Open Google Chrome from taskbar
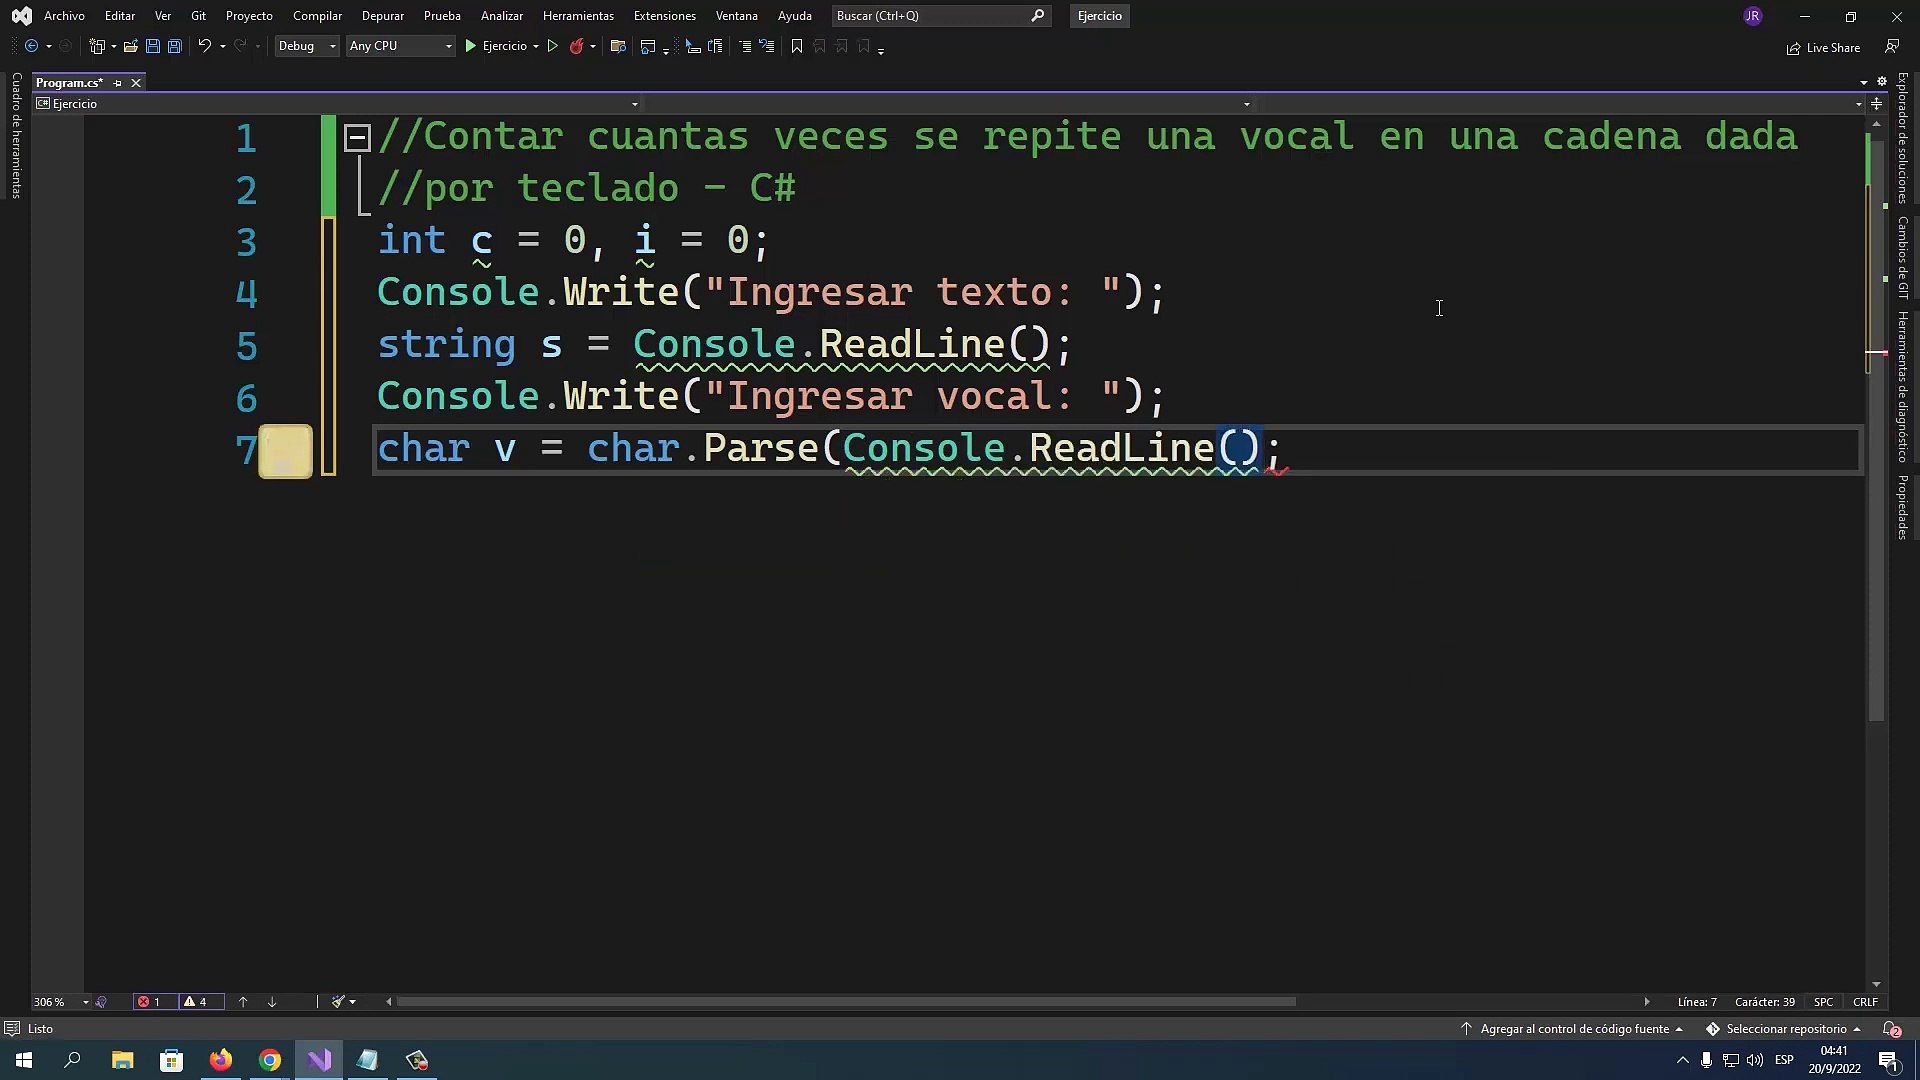The width and height of the screenshot is (1920, 1080). point(270,1060)
